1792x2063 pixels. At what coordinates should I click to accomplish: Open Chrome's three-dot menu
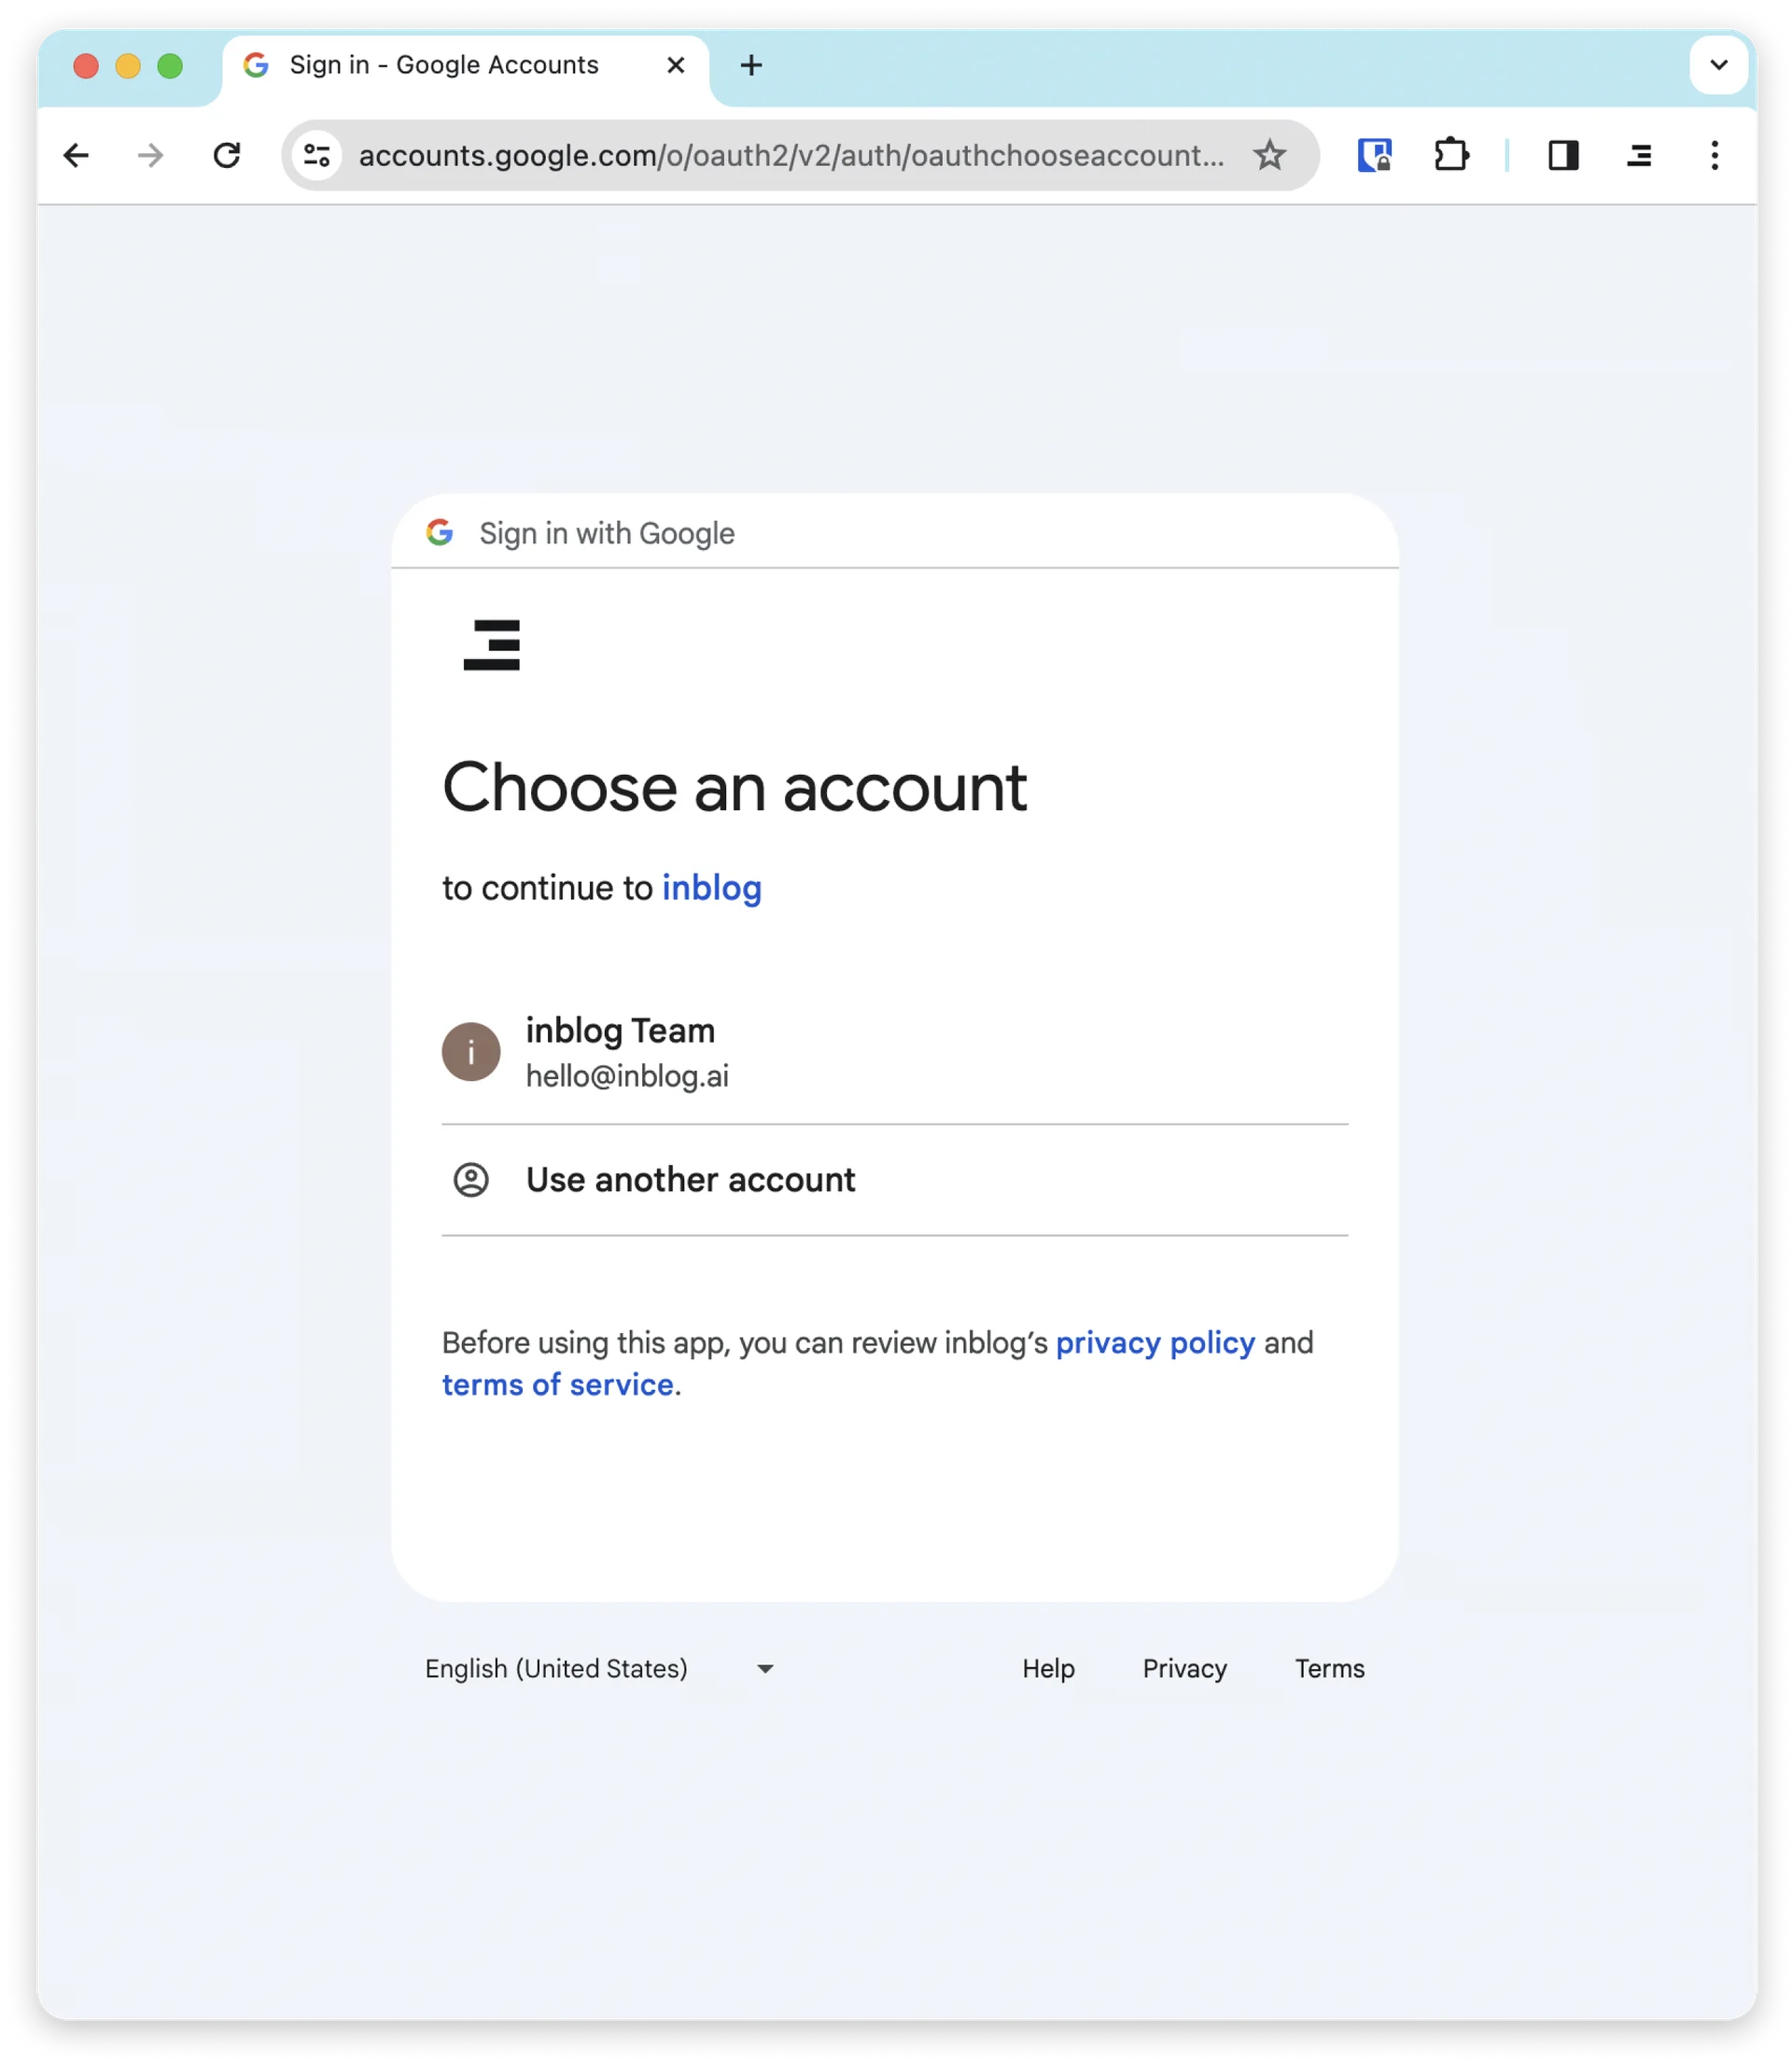tap(1714, 155)
